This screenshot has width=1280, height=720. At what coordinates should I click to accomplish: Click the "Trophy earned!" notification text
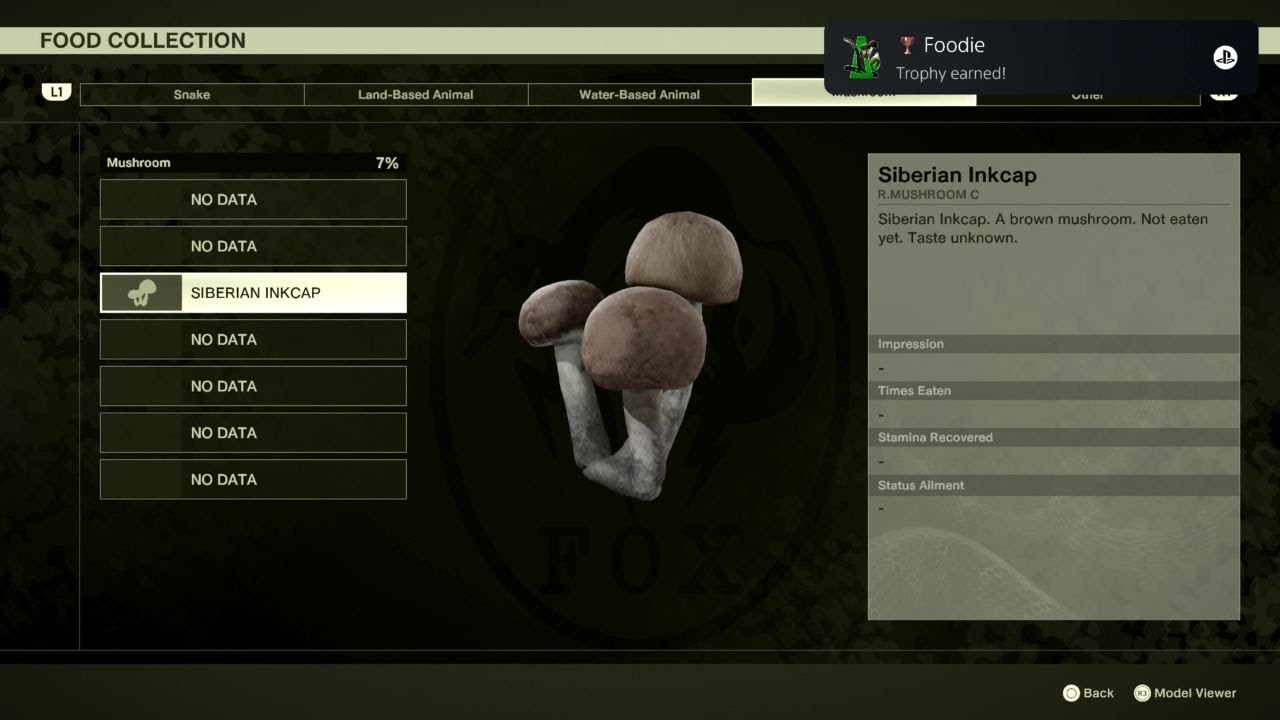tap(951, 73)
